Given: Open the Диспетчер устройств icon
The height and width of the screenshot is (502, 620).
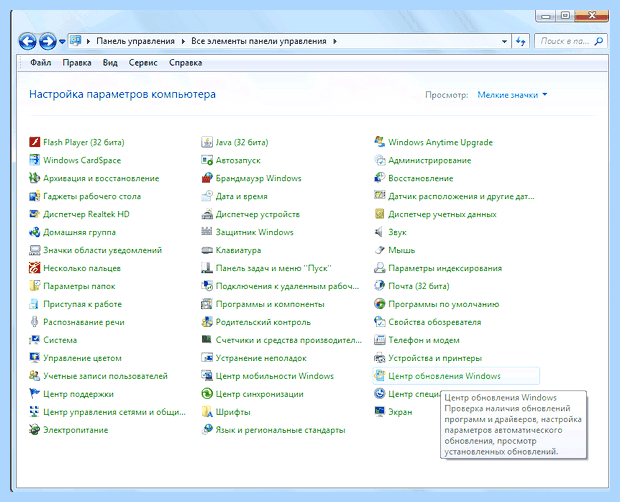Looking at the screenshot, I should pos(207,214).
